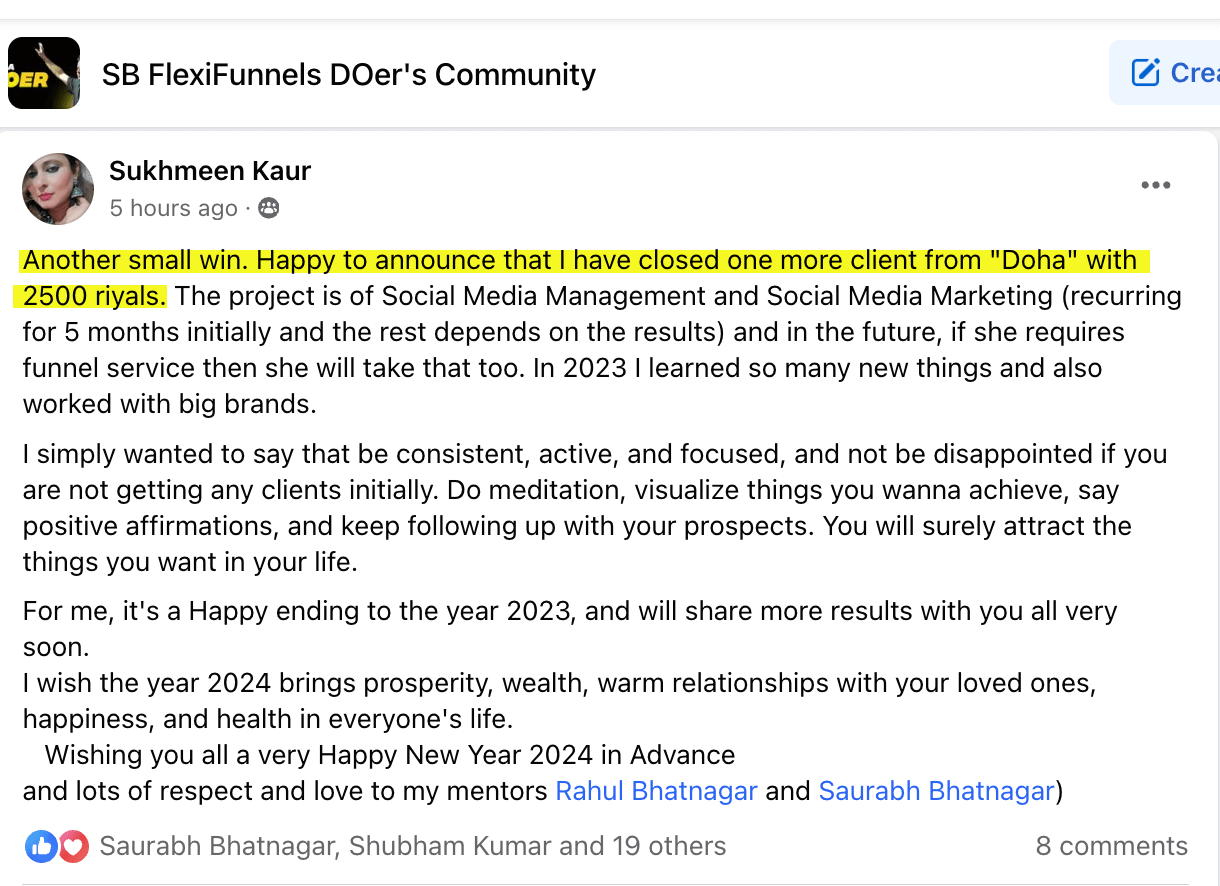The width and height of the screenshot is (1220, 886).
Task: Open Sukhmeen Kaur's profile picture
Action: pos(58,189)
